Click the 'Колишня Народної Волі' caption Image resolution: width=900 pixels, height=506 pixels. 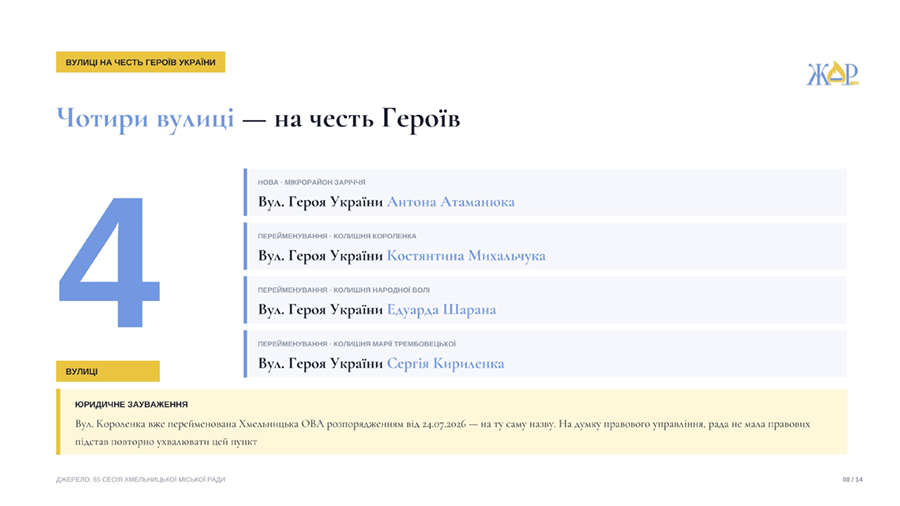382,290
